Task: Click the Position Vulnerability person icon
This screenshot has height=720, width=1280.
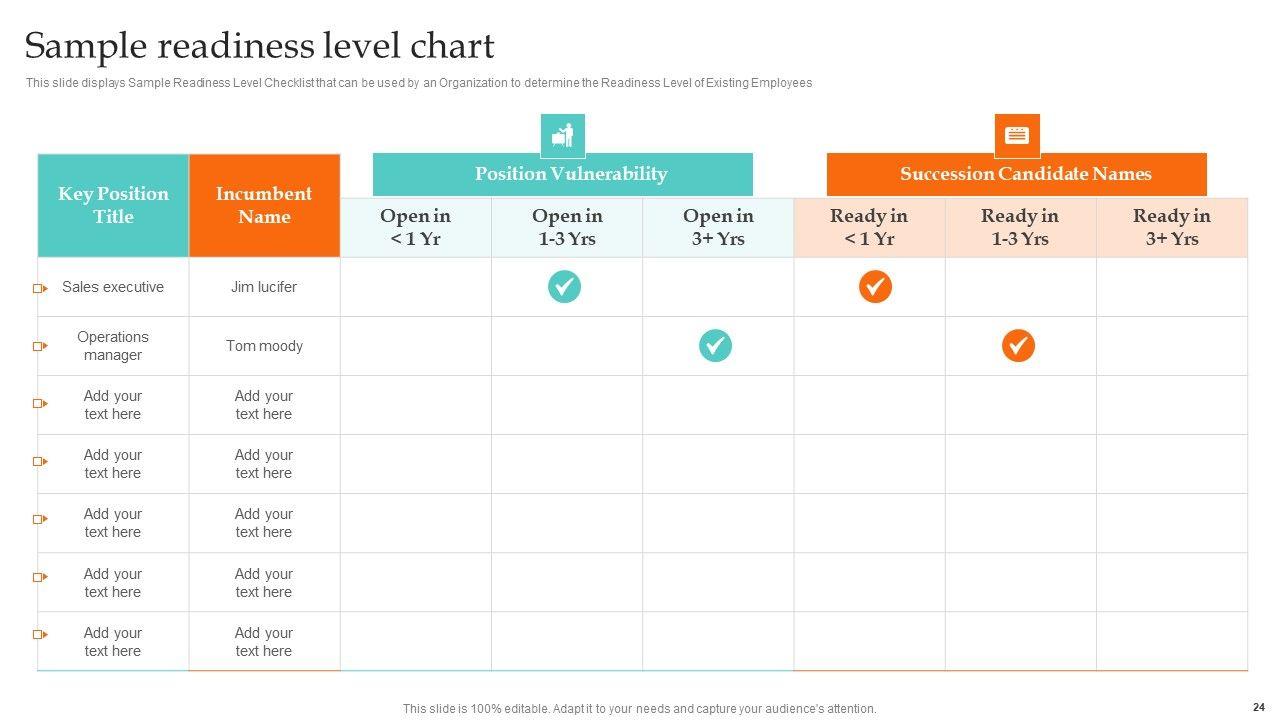Action: coord(563,135)
